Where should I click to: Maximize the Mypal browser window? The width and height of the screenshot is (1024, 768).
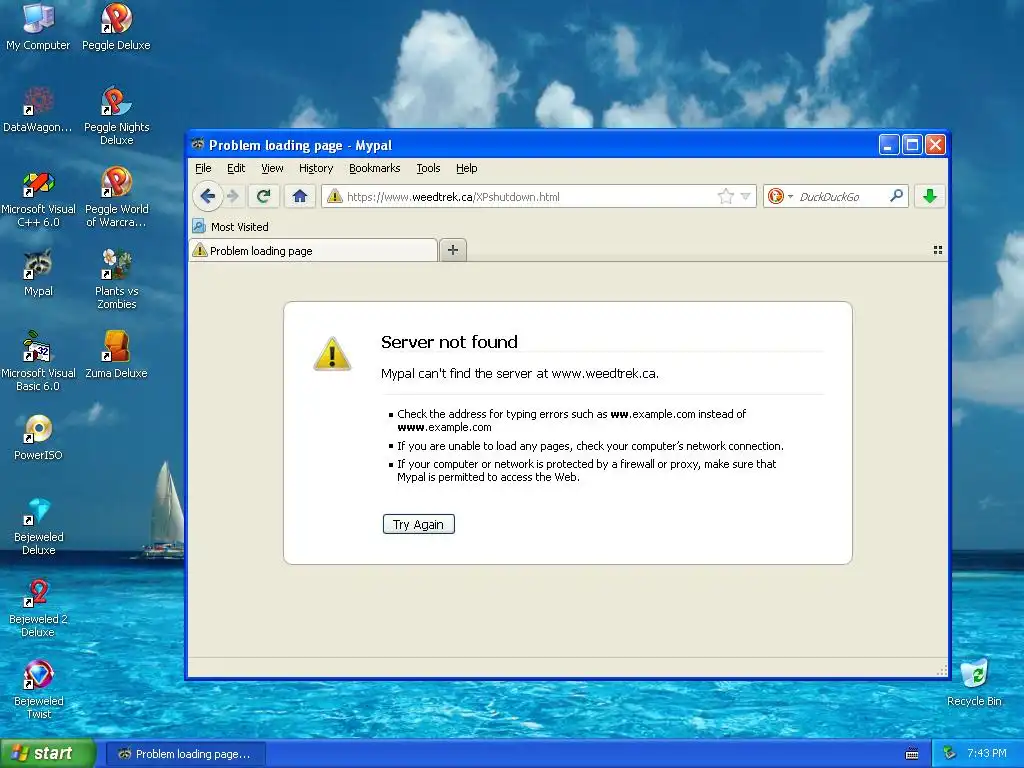click(912, 144)
